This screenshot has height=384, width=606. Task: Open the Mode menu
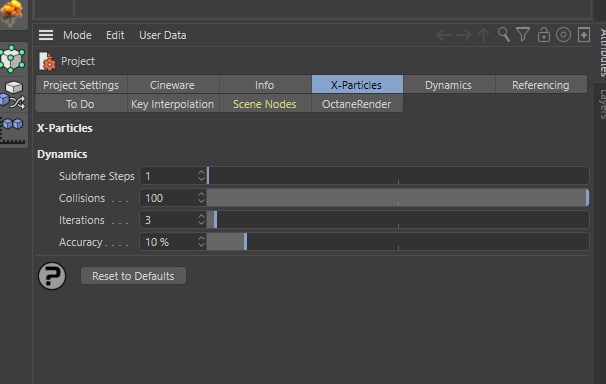click(x=77, y=35)
